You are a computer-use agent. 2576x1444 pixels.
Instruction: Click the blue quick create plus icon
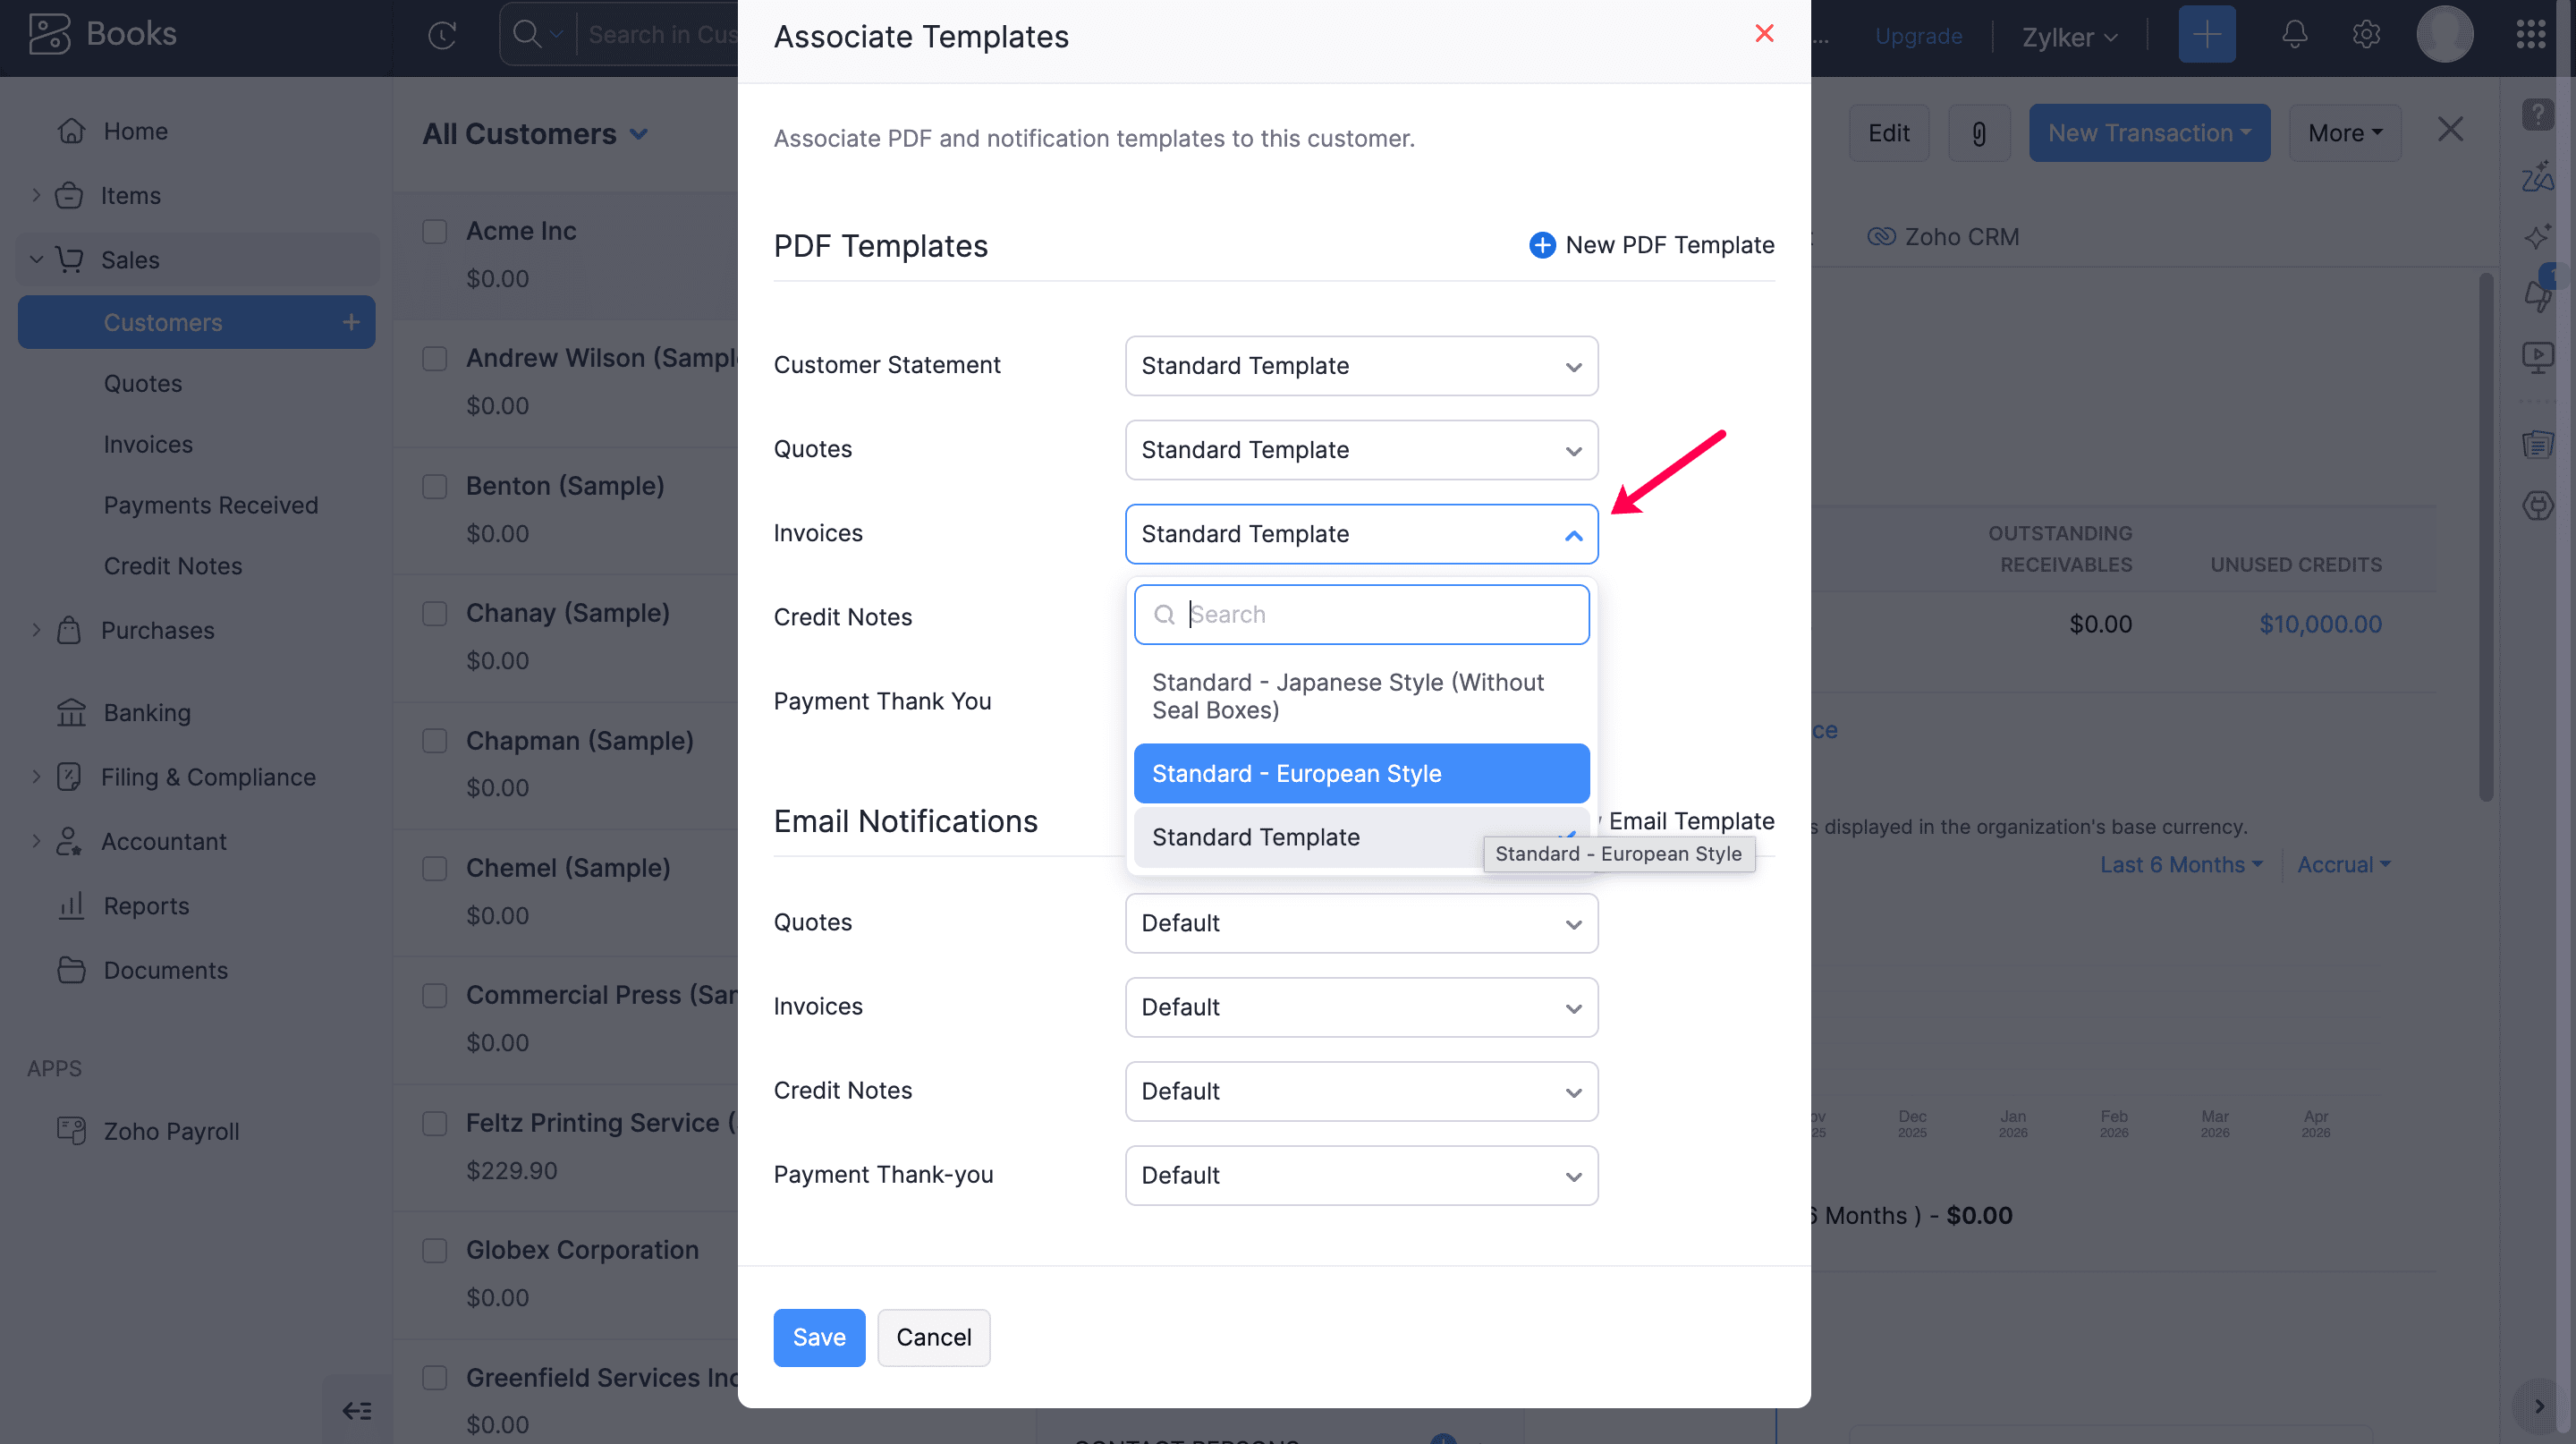[2206, 35]
